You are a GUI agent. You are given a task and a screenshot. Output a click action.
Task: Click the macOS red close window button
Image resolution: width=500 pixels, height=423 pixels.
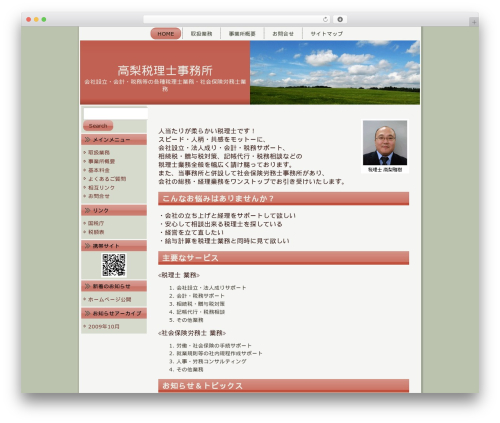[29, 19]
